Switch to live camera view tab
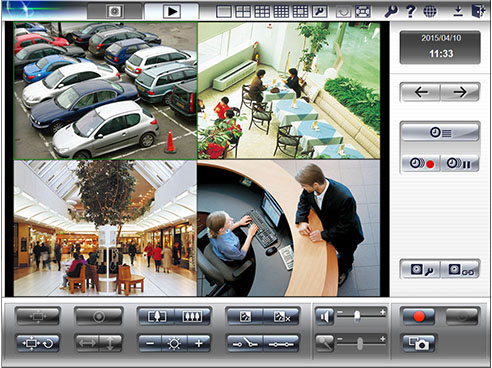Screen dimensions: 492x368 [114, 11]
